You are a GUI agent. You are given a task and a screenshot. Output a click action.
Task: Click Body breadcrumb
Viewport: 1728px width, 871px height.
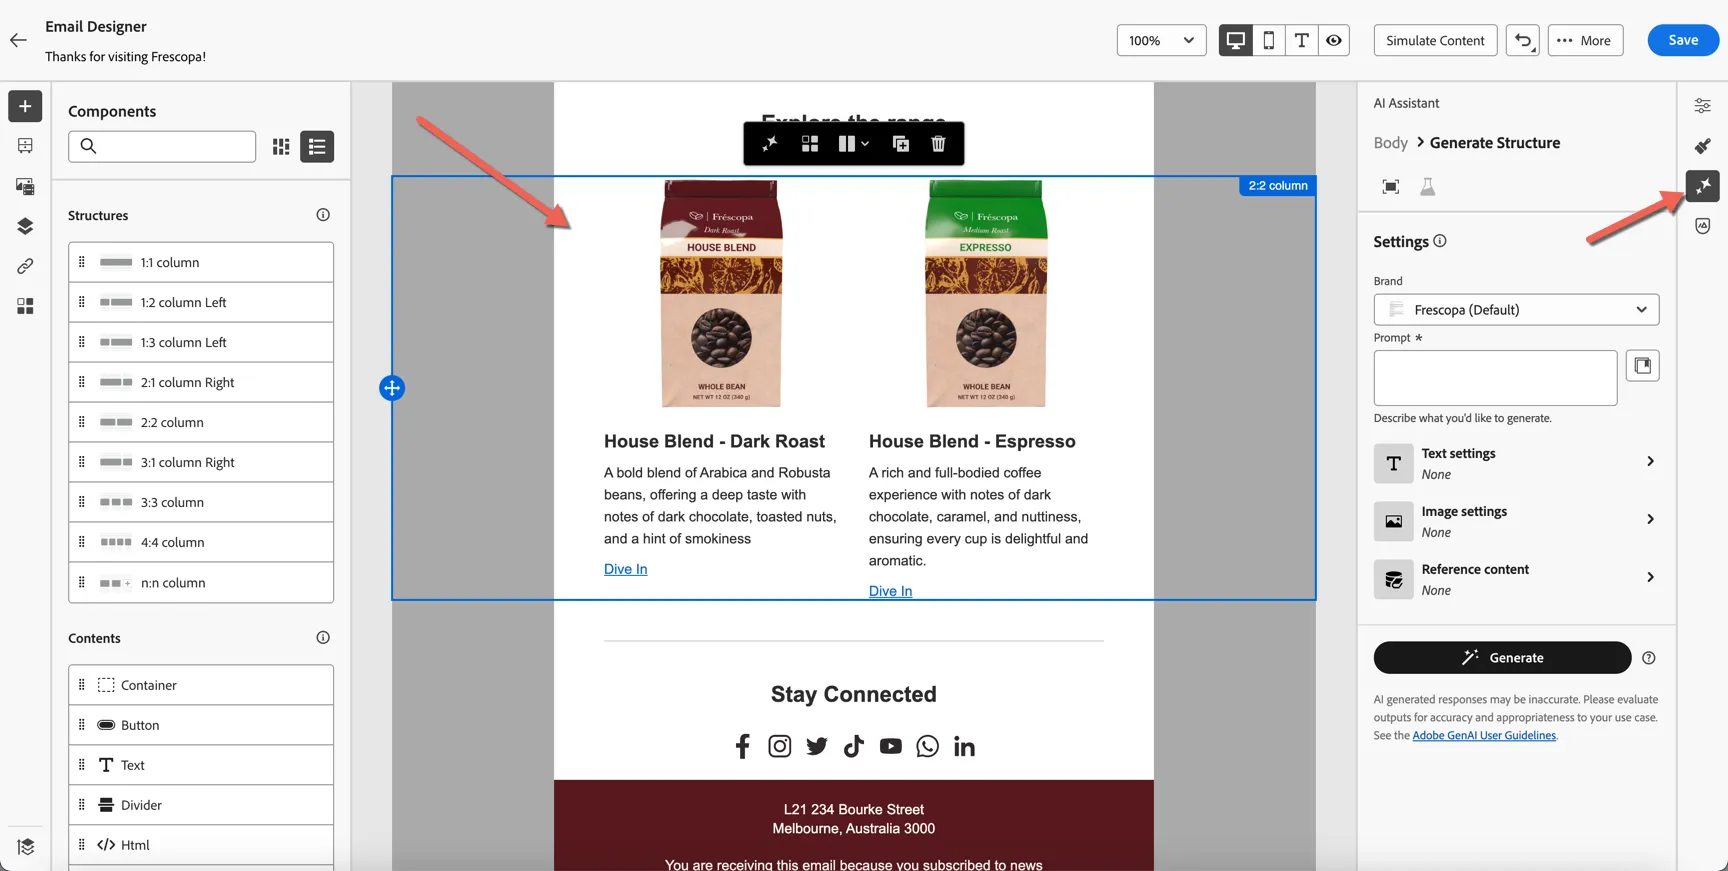(1390, 143)
